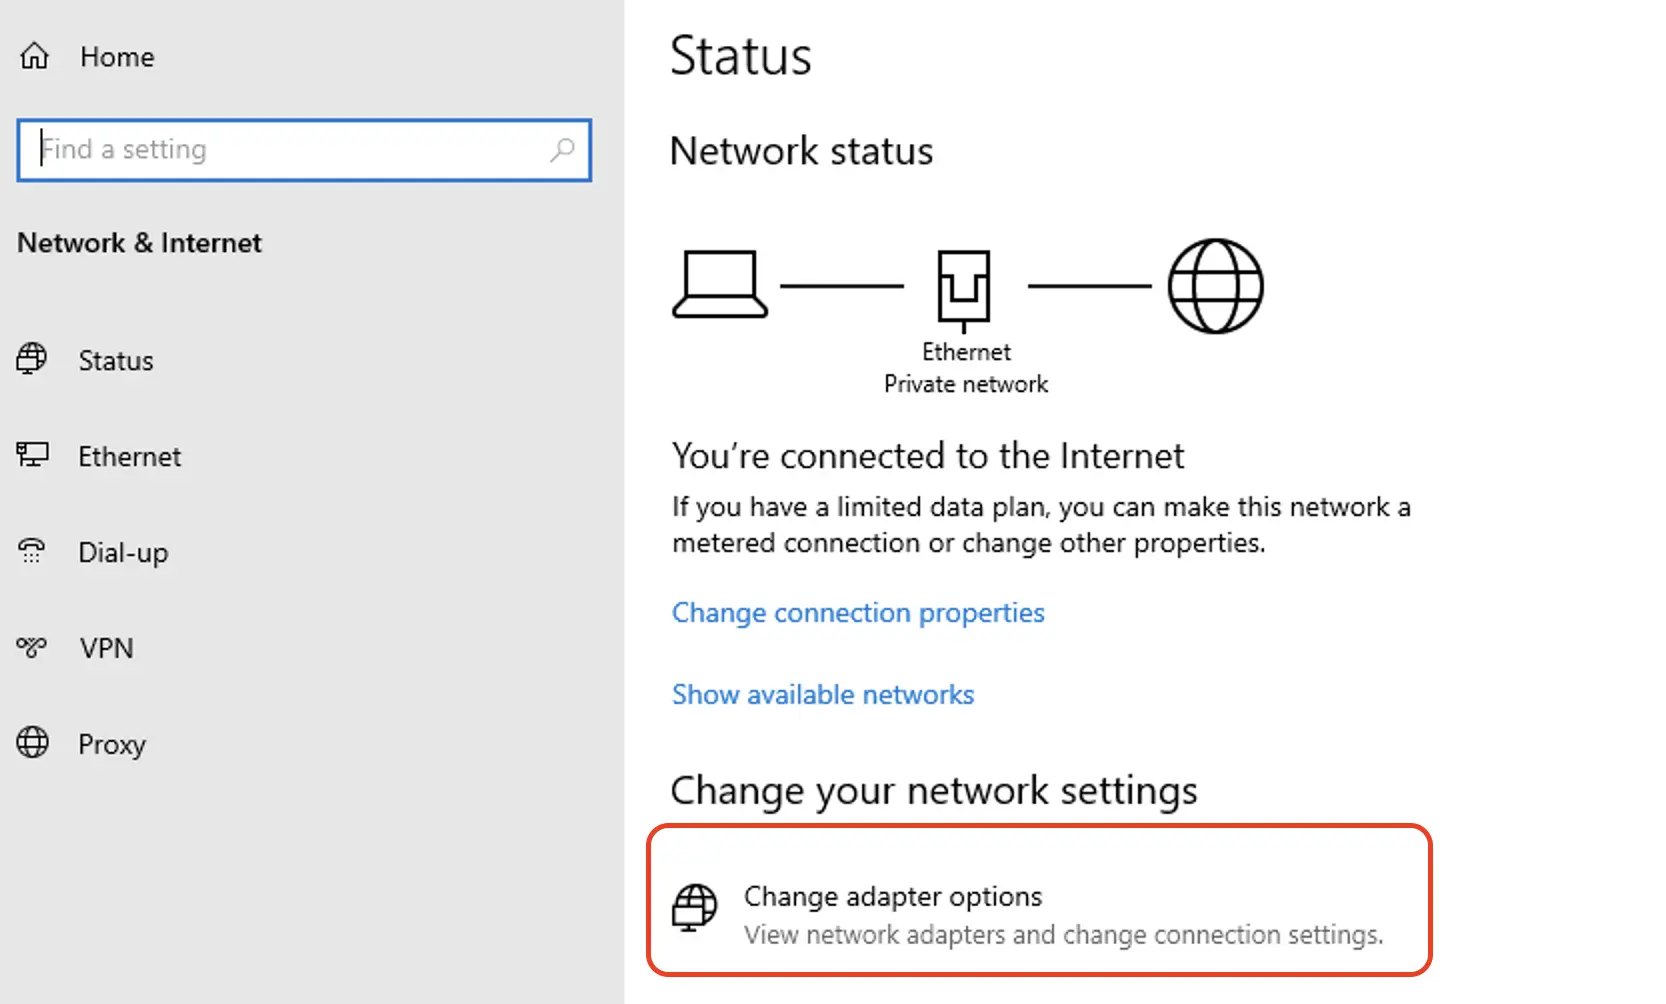Click the Status globe icon in sidebar
This screenshot has height=1004, width=1666.
pos(32,359)
